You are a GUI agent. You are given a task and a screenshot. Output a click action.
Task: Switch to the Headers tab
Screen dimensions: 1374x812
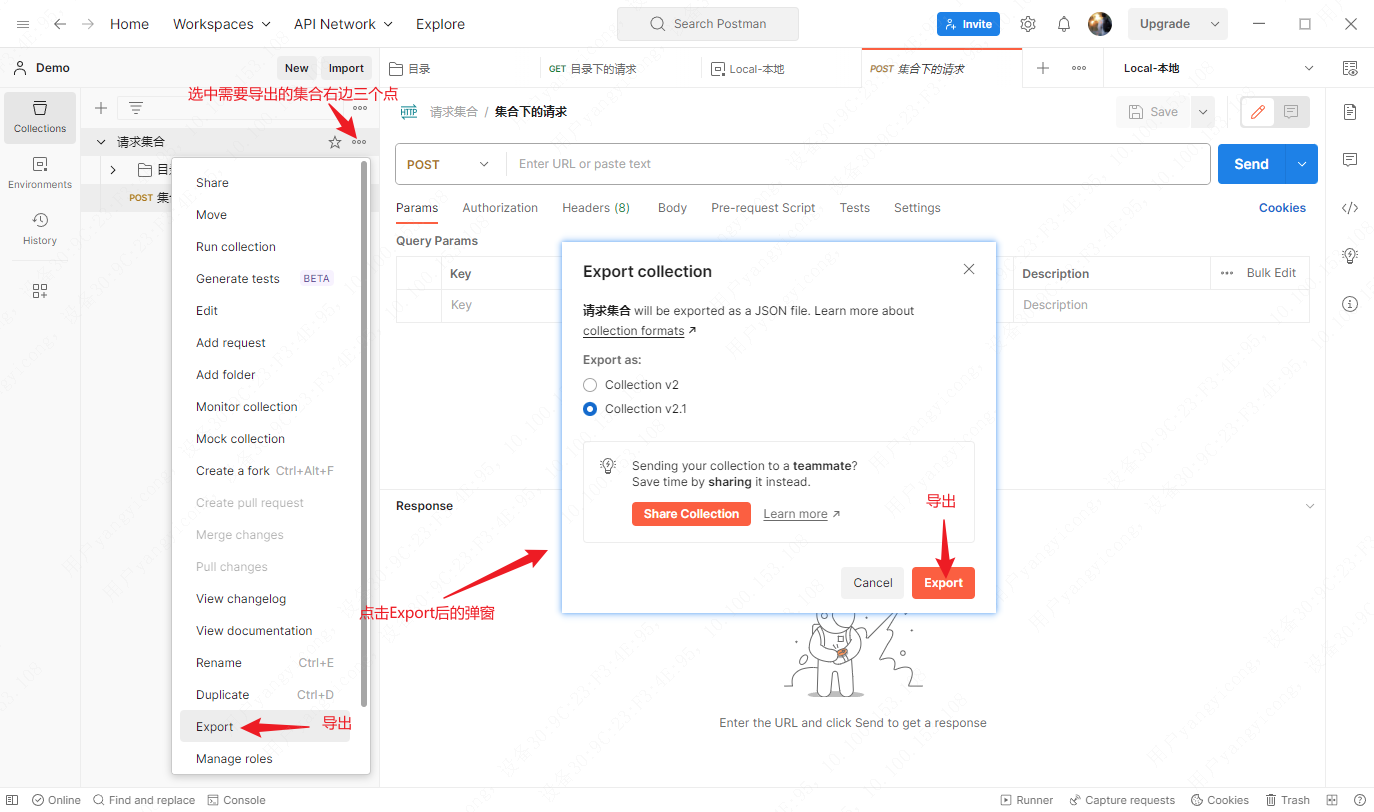[596, 208]
